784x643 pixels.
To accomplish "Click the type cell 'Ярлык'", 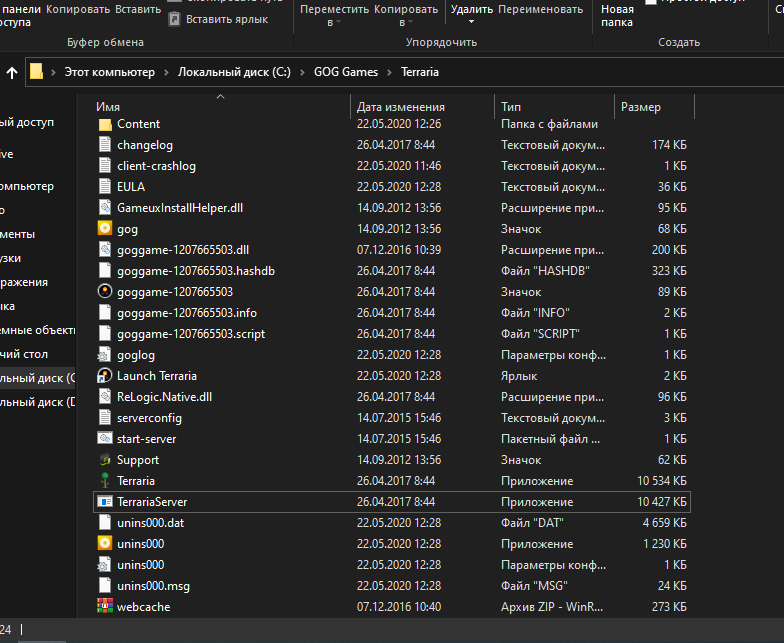I will point(519,376).
